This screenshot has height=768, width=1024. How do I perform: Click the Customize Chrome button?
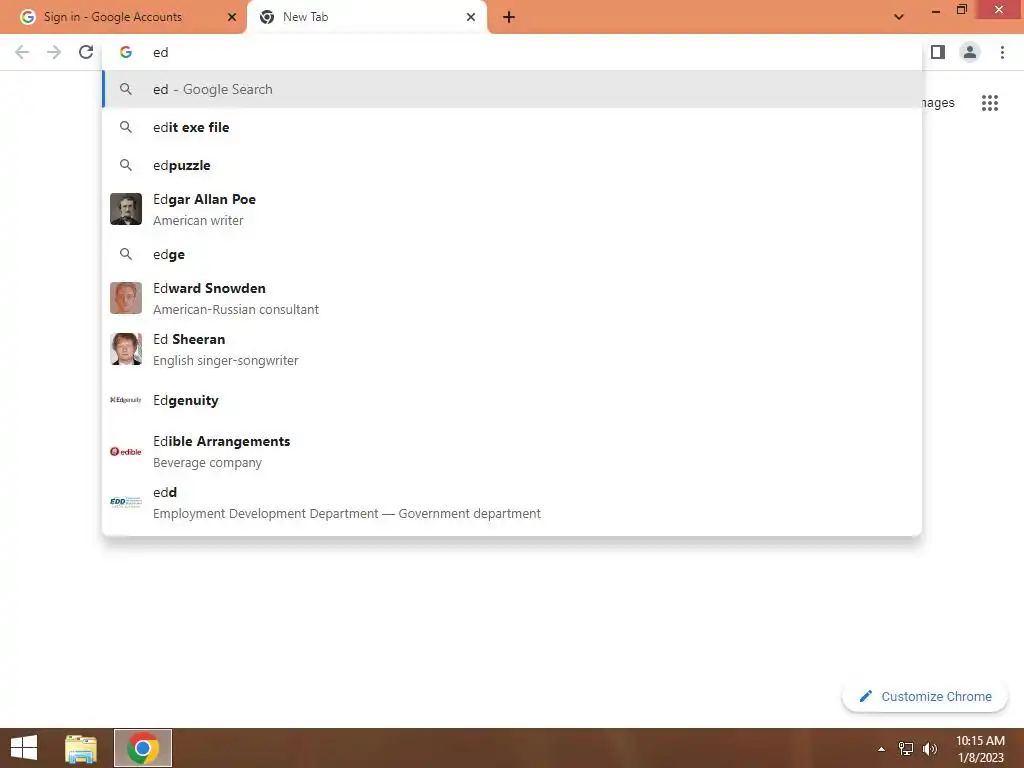coord(925,697)
